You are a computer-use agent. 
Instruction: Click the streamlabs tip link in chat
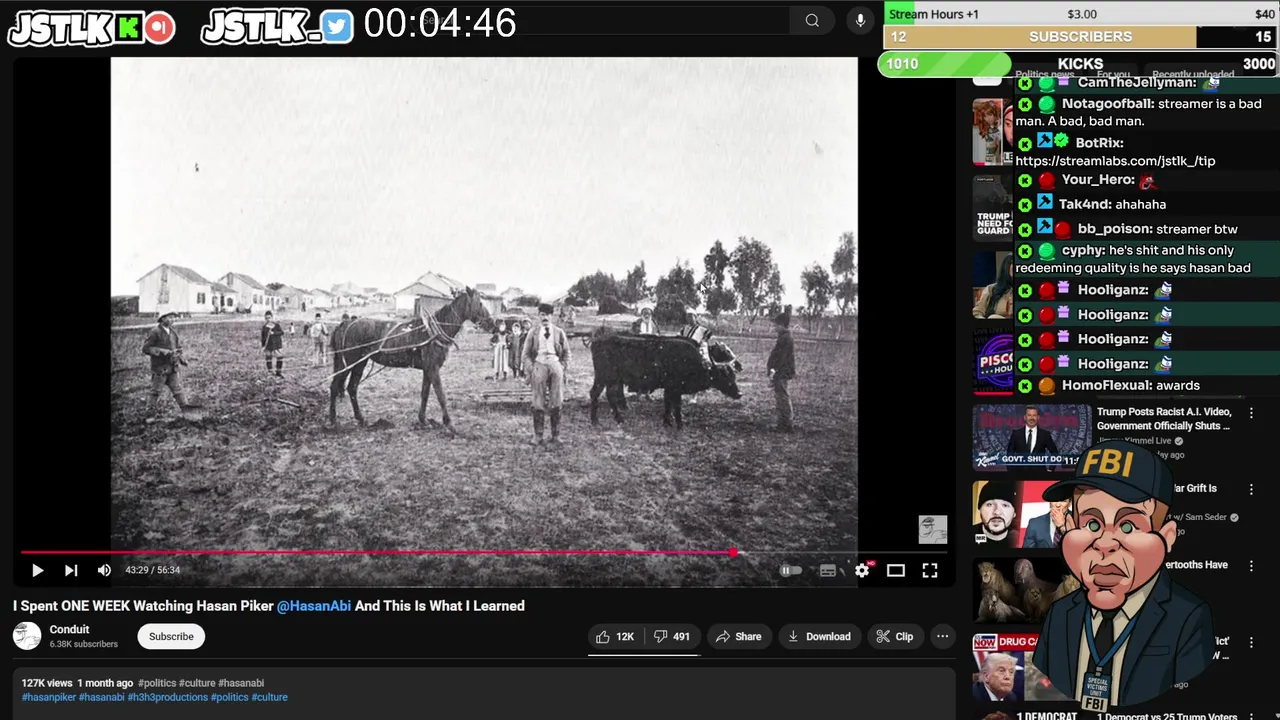1115,160
